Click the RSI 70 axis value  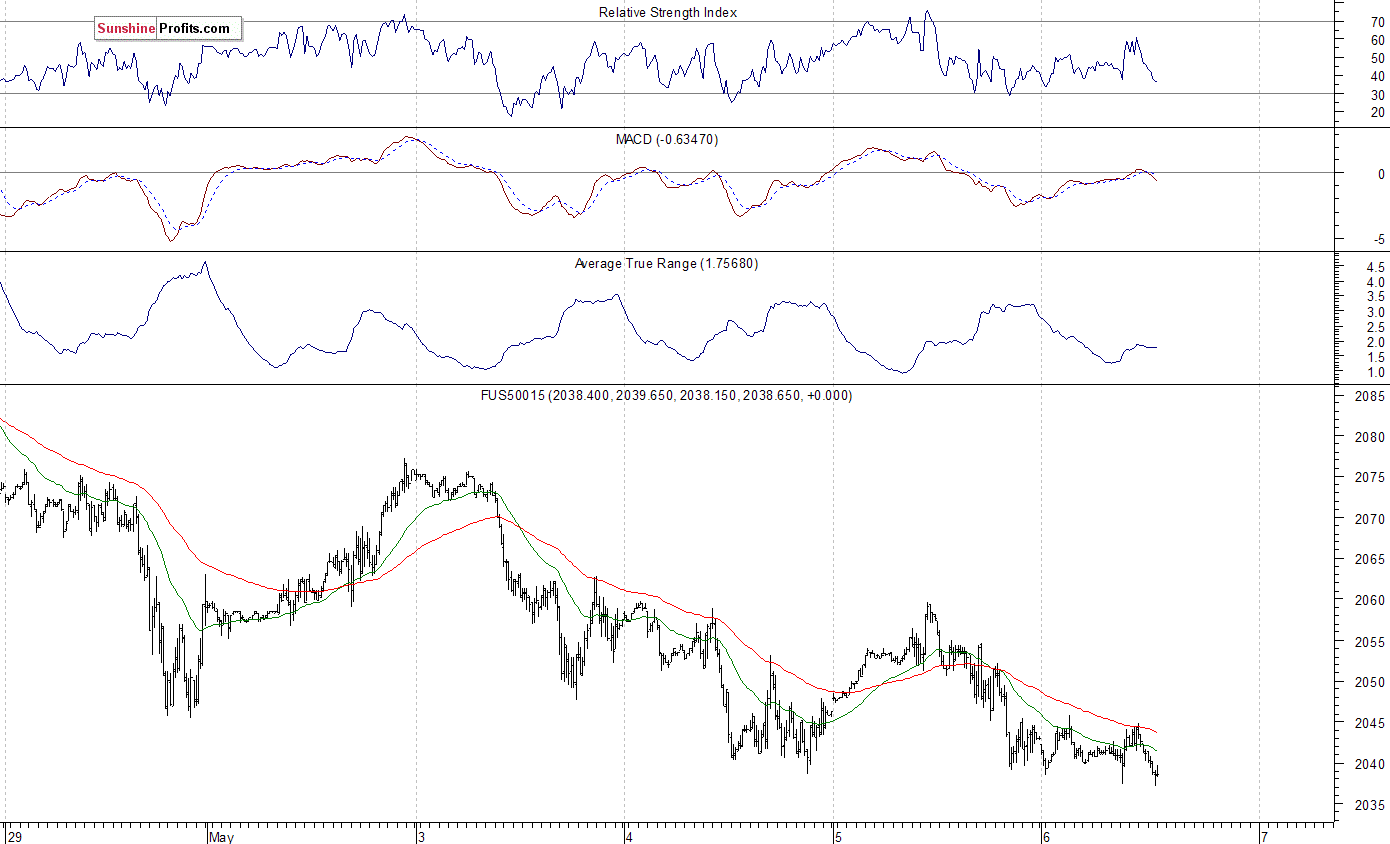(1378, 22)
